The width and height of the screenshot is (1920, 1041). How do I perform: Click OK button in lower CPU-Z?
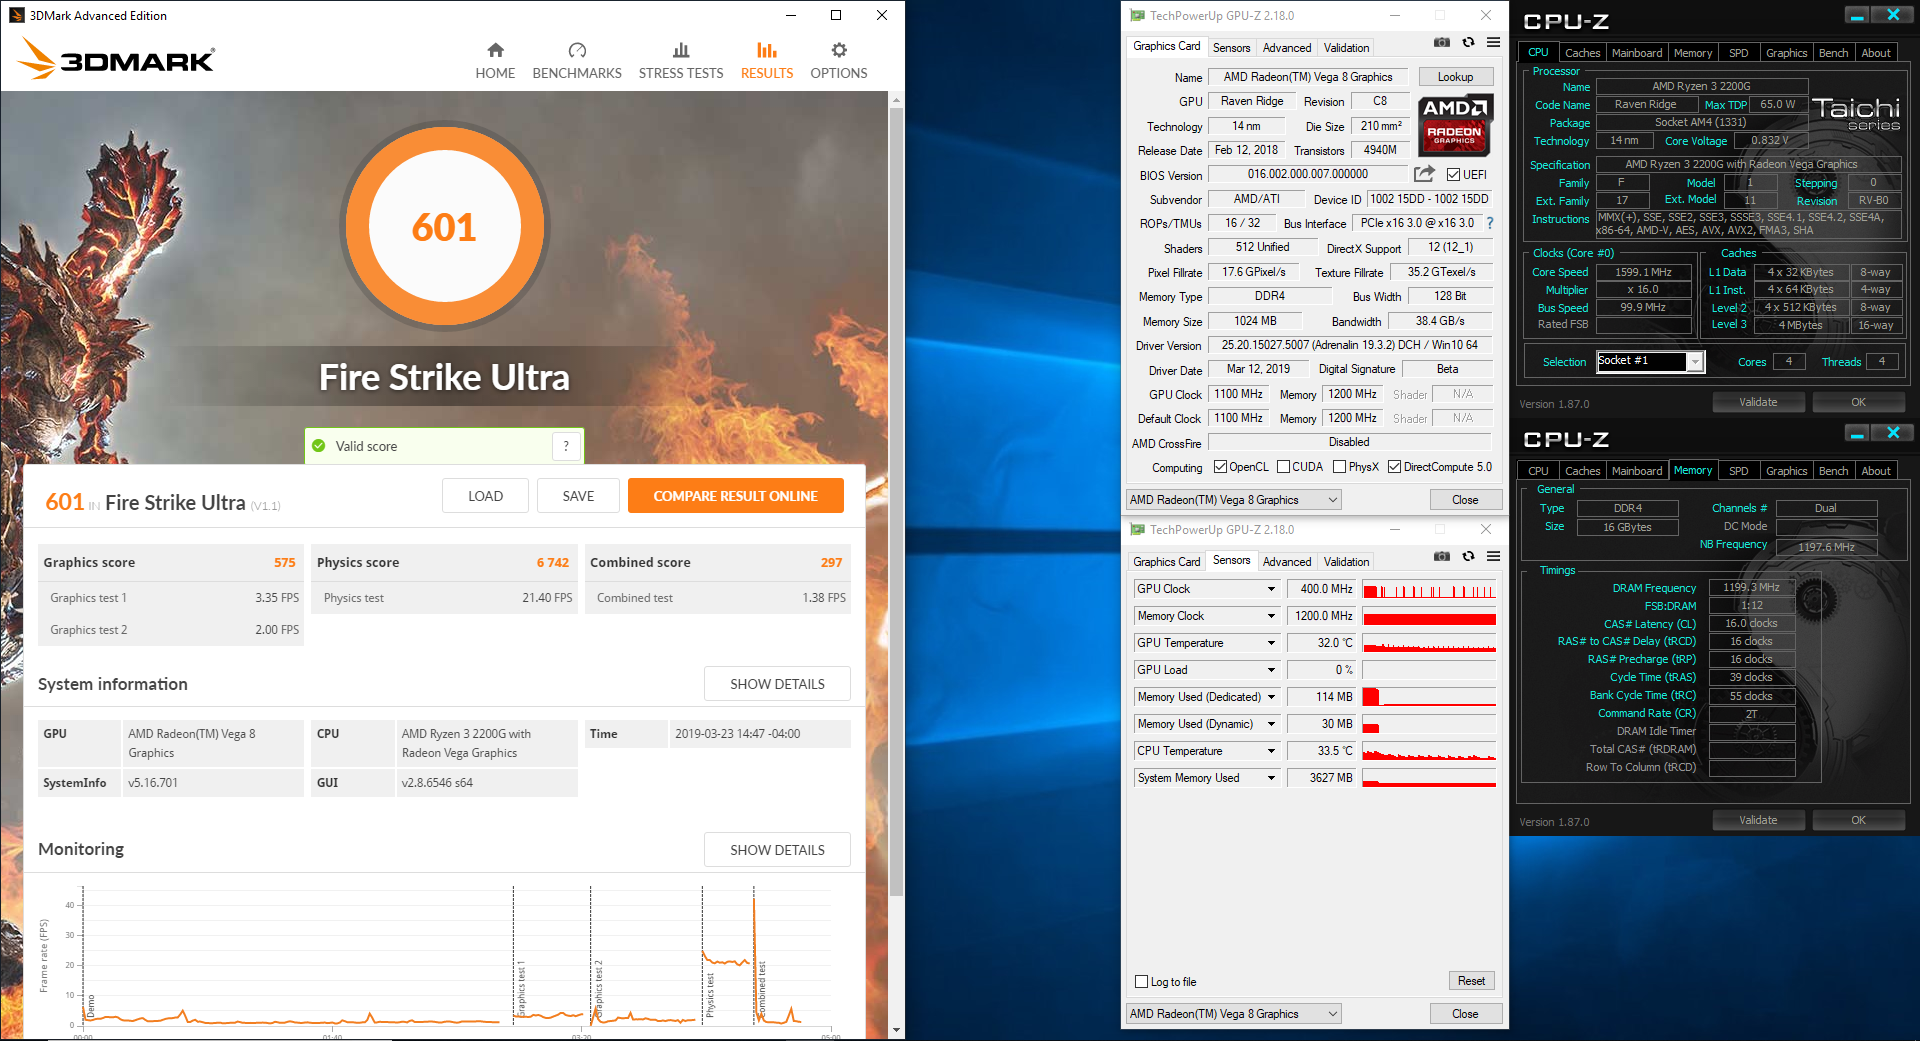pyautogui.click(x=1858, y=820)
